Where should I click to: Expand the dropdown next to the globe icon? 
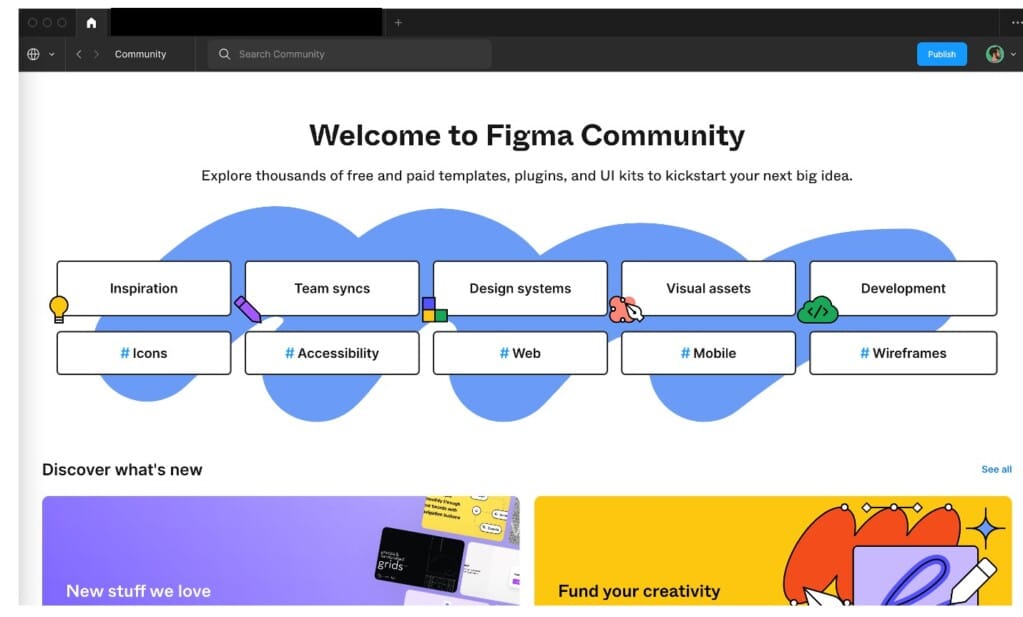click(x=52, y=54)
